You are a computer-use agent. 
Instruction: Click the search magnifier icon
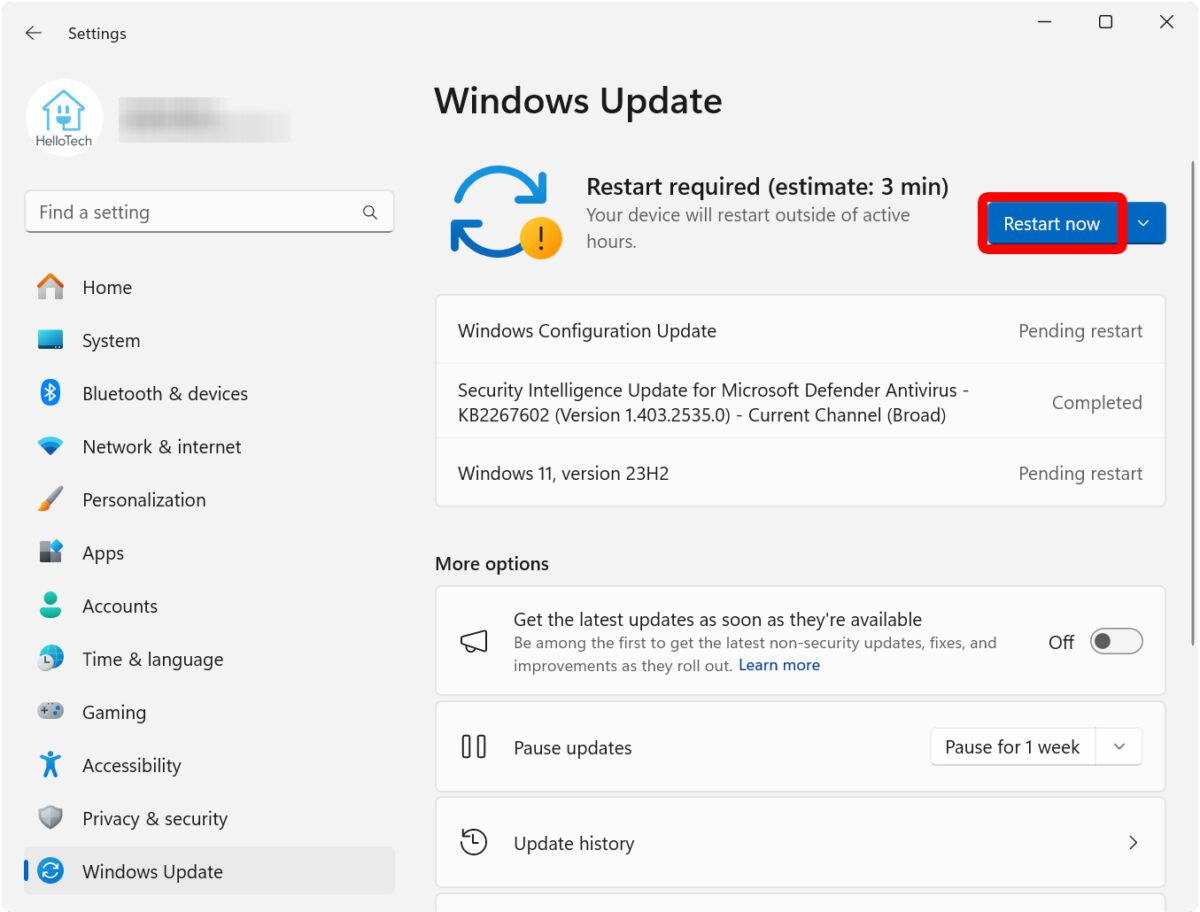(370, 212)
